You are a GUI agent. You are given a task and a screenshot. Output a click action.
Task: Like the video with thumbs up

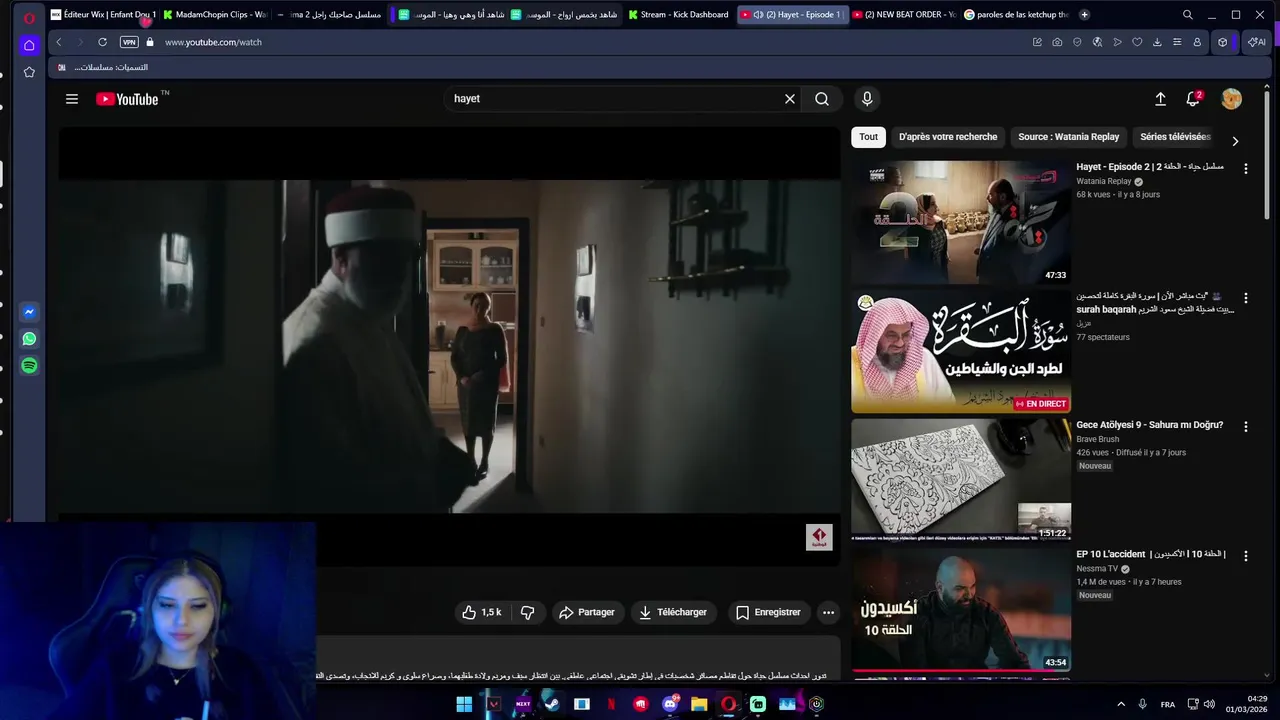481,612
